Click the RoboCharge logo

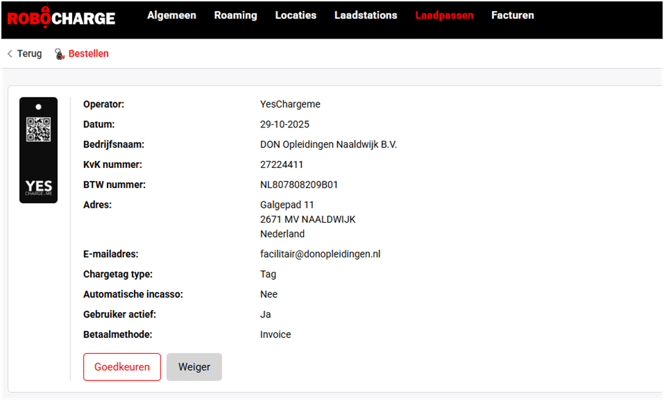tap(61, 17)
